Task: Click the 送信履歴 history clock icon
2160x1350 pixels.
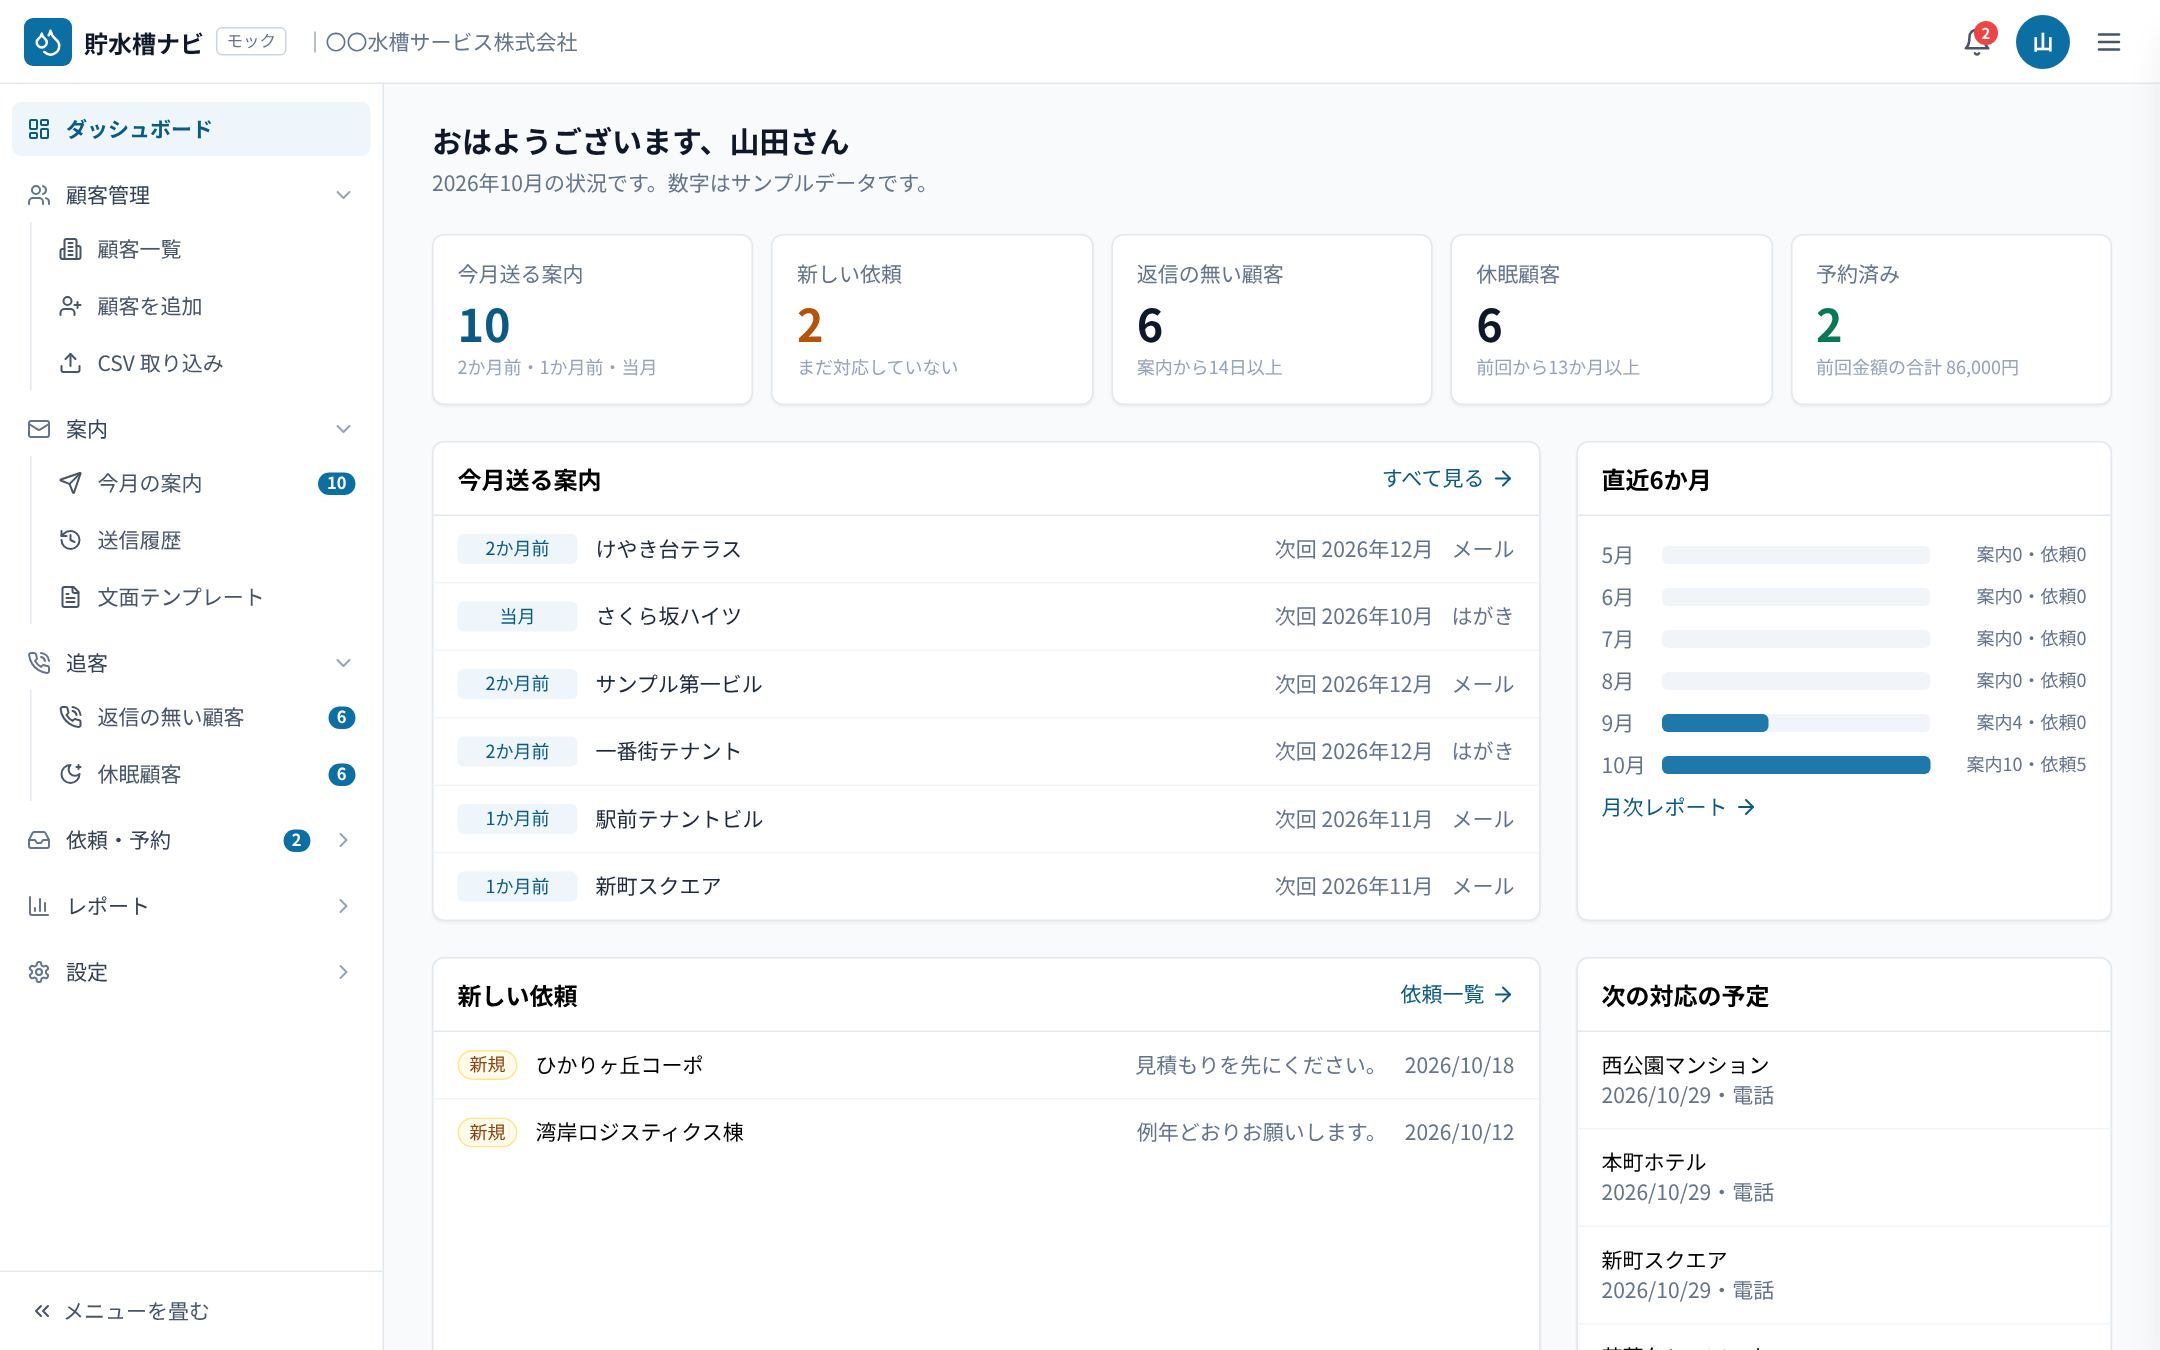Action: (70, 540)
